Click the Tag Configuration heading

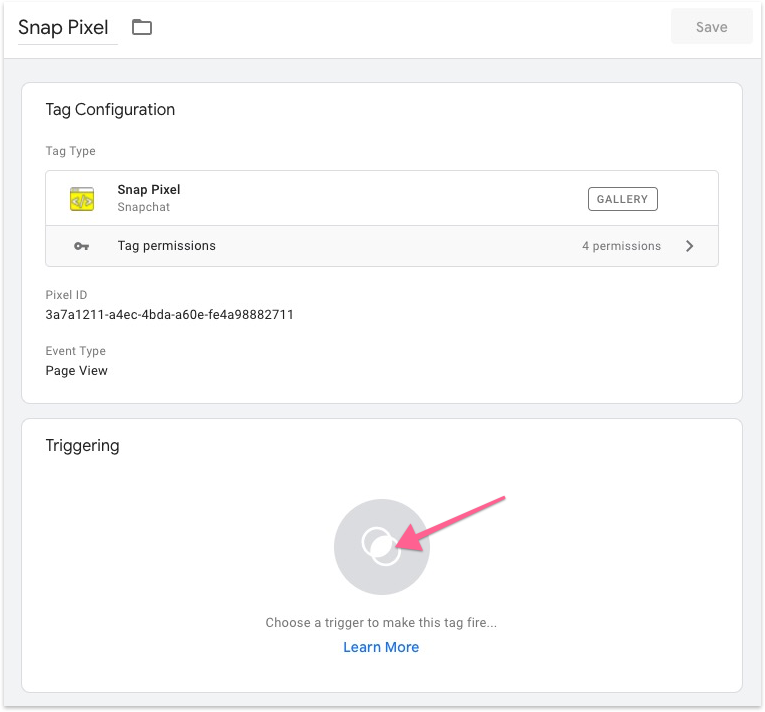click(x=110, y=110)
